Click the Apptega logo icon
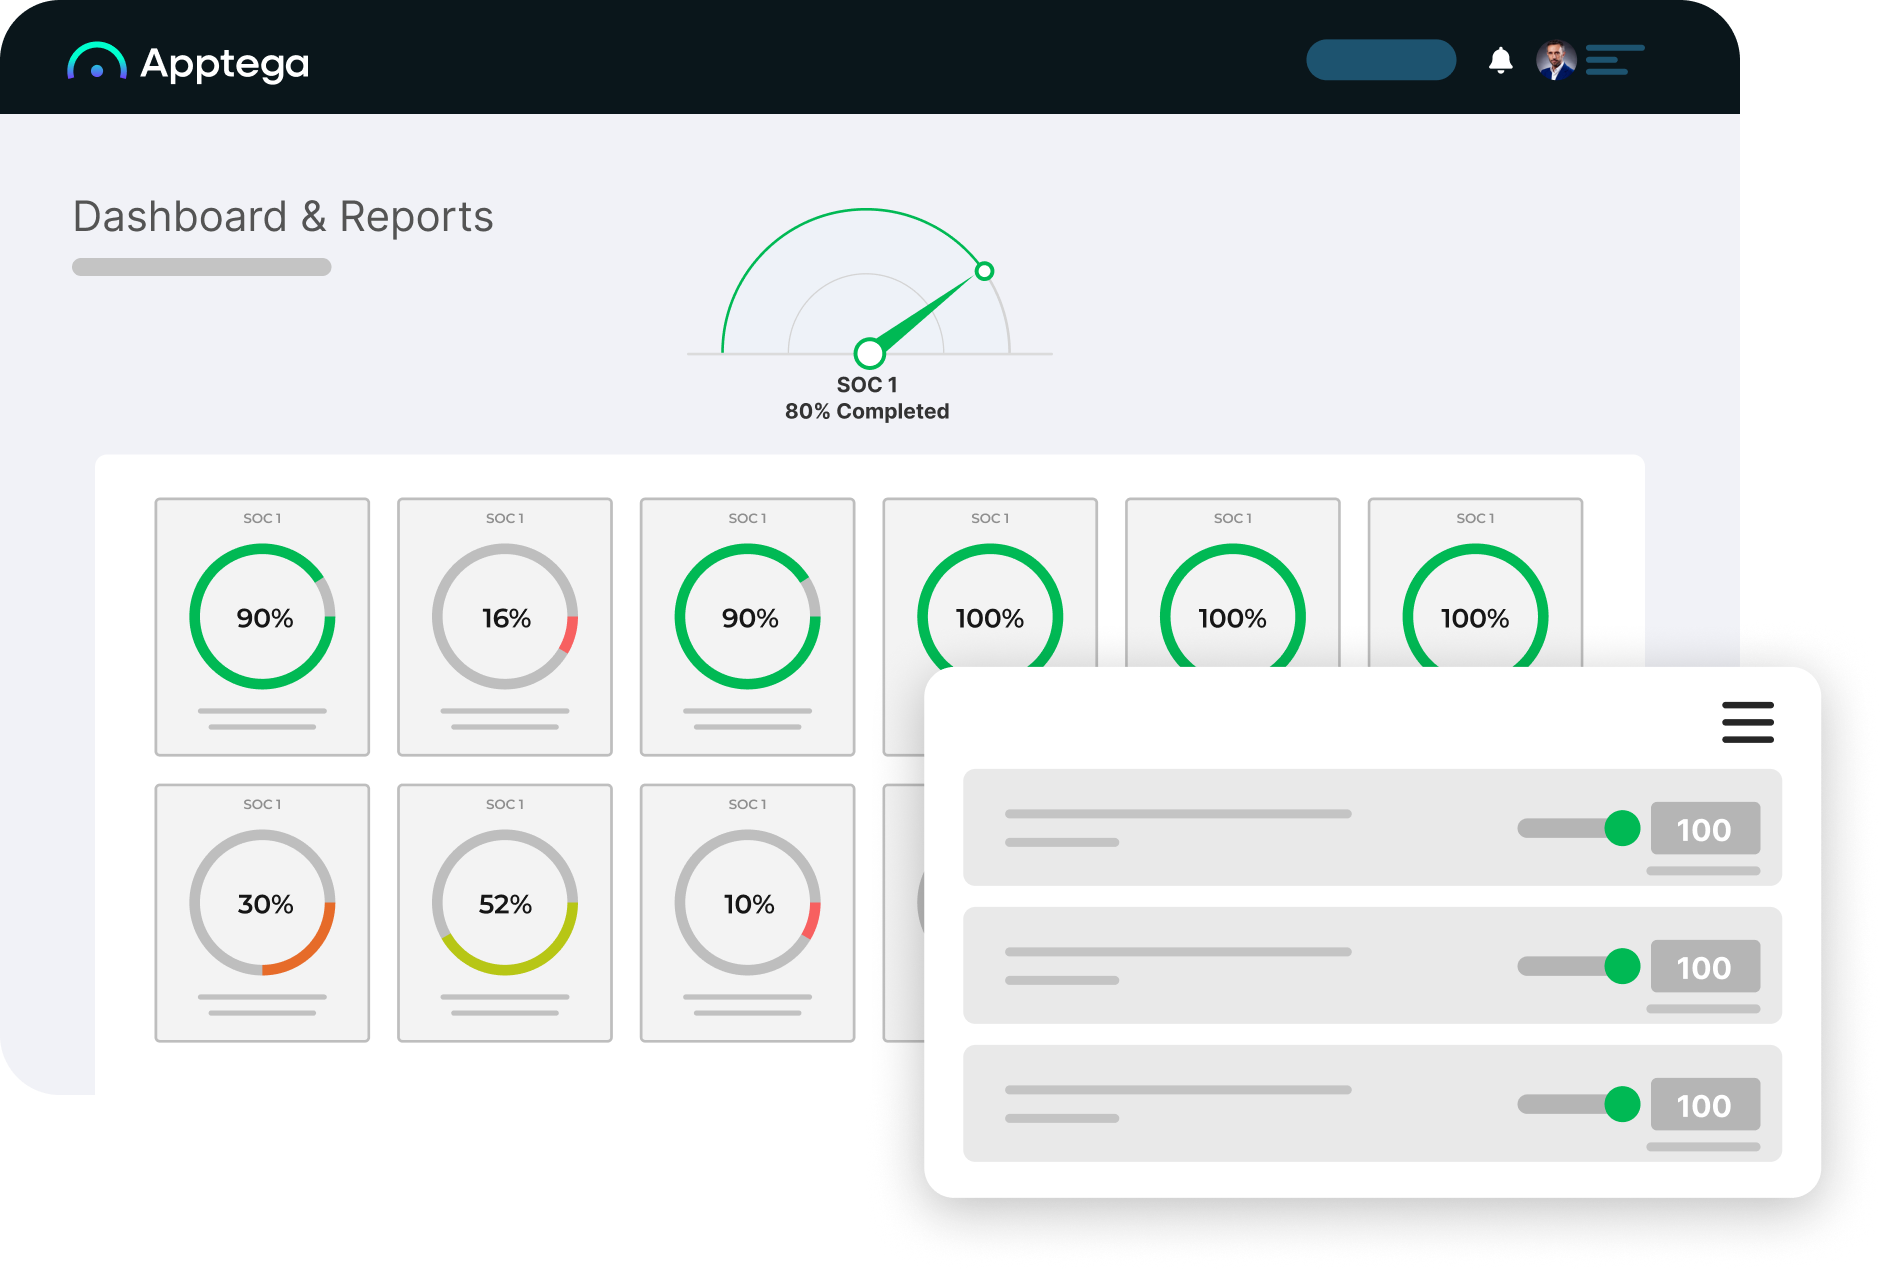Image resolution: width=1882 pixels, height=1270 pixels. click(96, 62)
